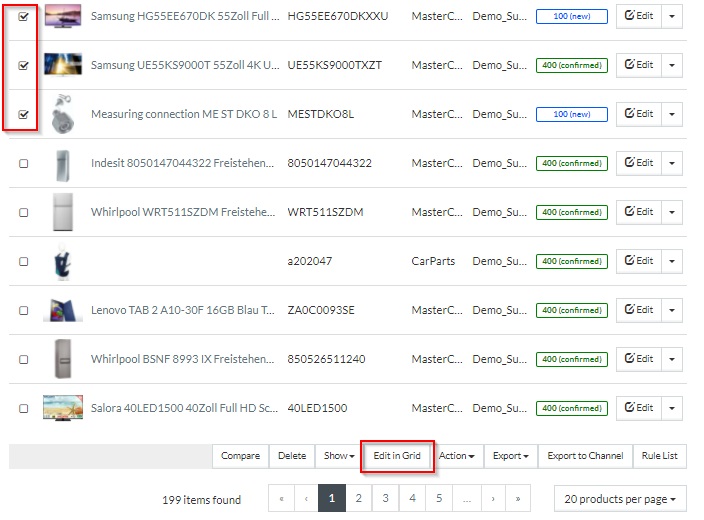The image size is (704, 520).
Task: Open the Rule List
Action: (660, 456)
